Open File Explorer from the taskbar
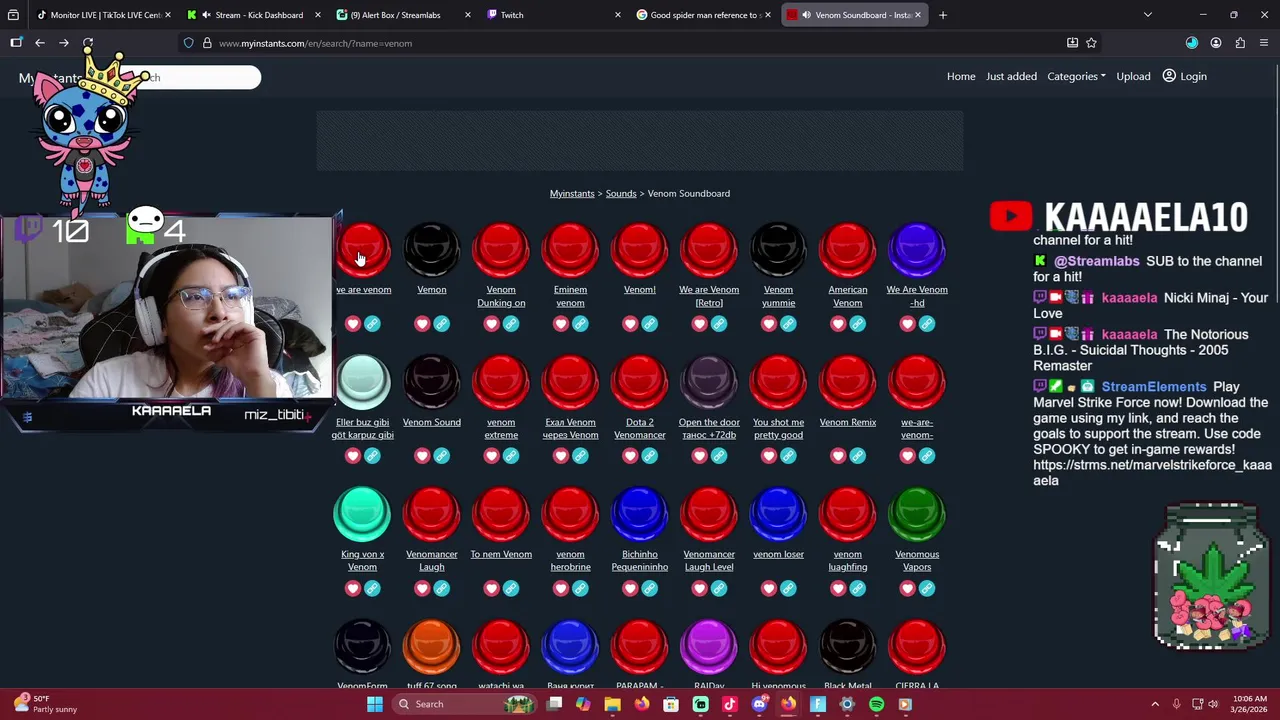 (x=613, y=704)
